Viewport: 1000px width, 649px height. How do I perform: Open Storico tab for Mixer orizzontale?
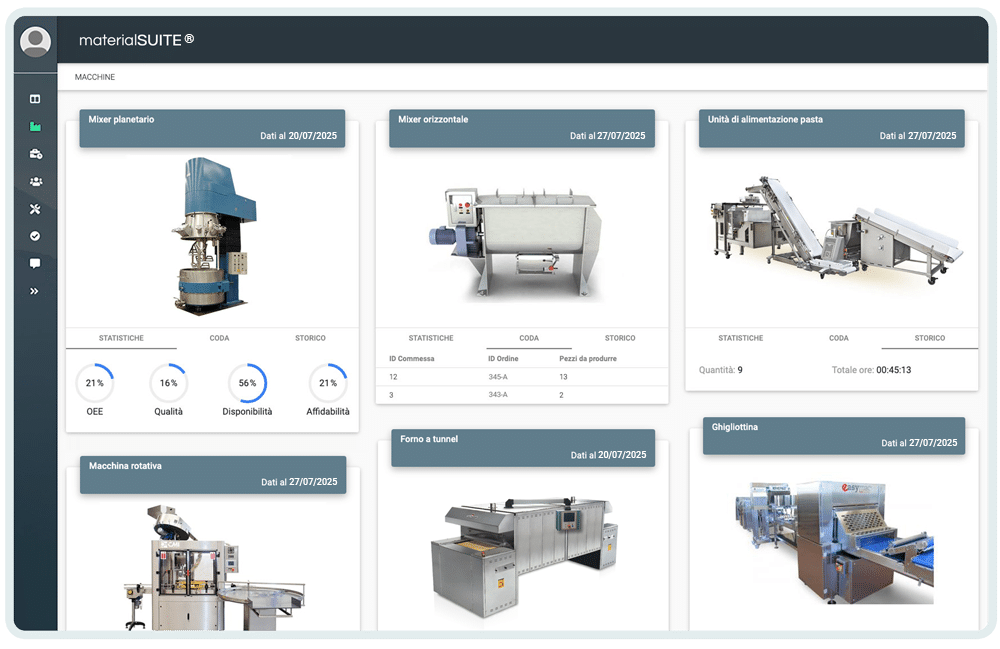(x=620, y=338)
